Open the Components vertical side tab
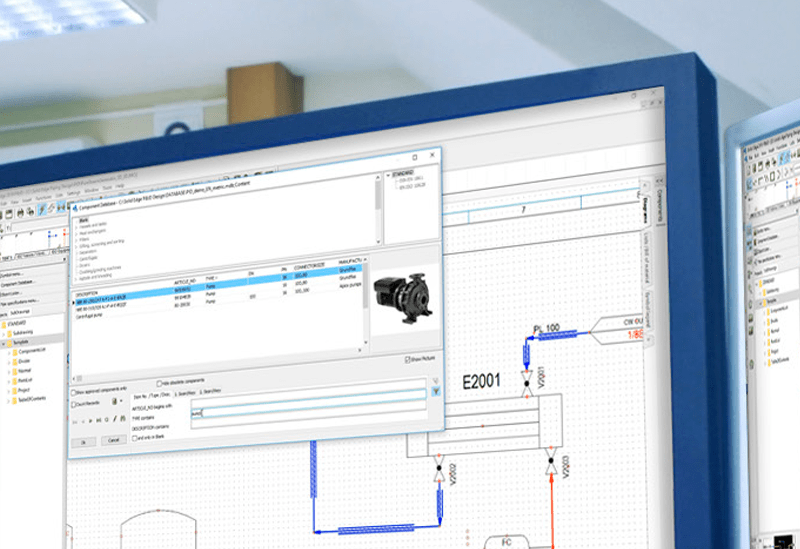 [x=659, y=204]
